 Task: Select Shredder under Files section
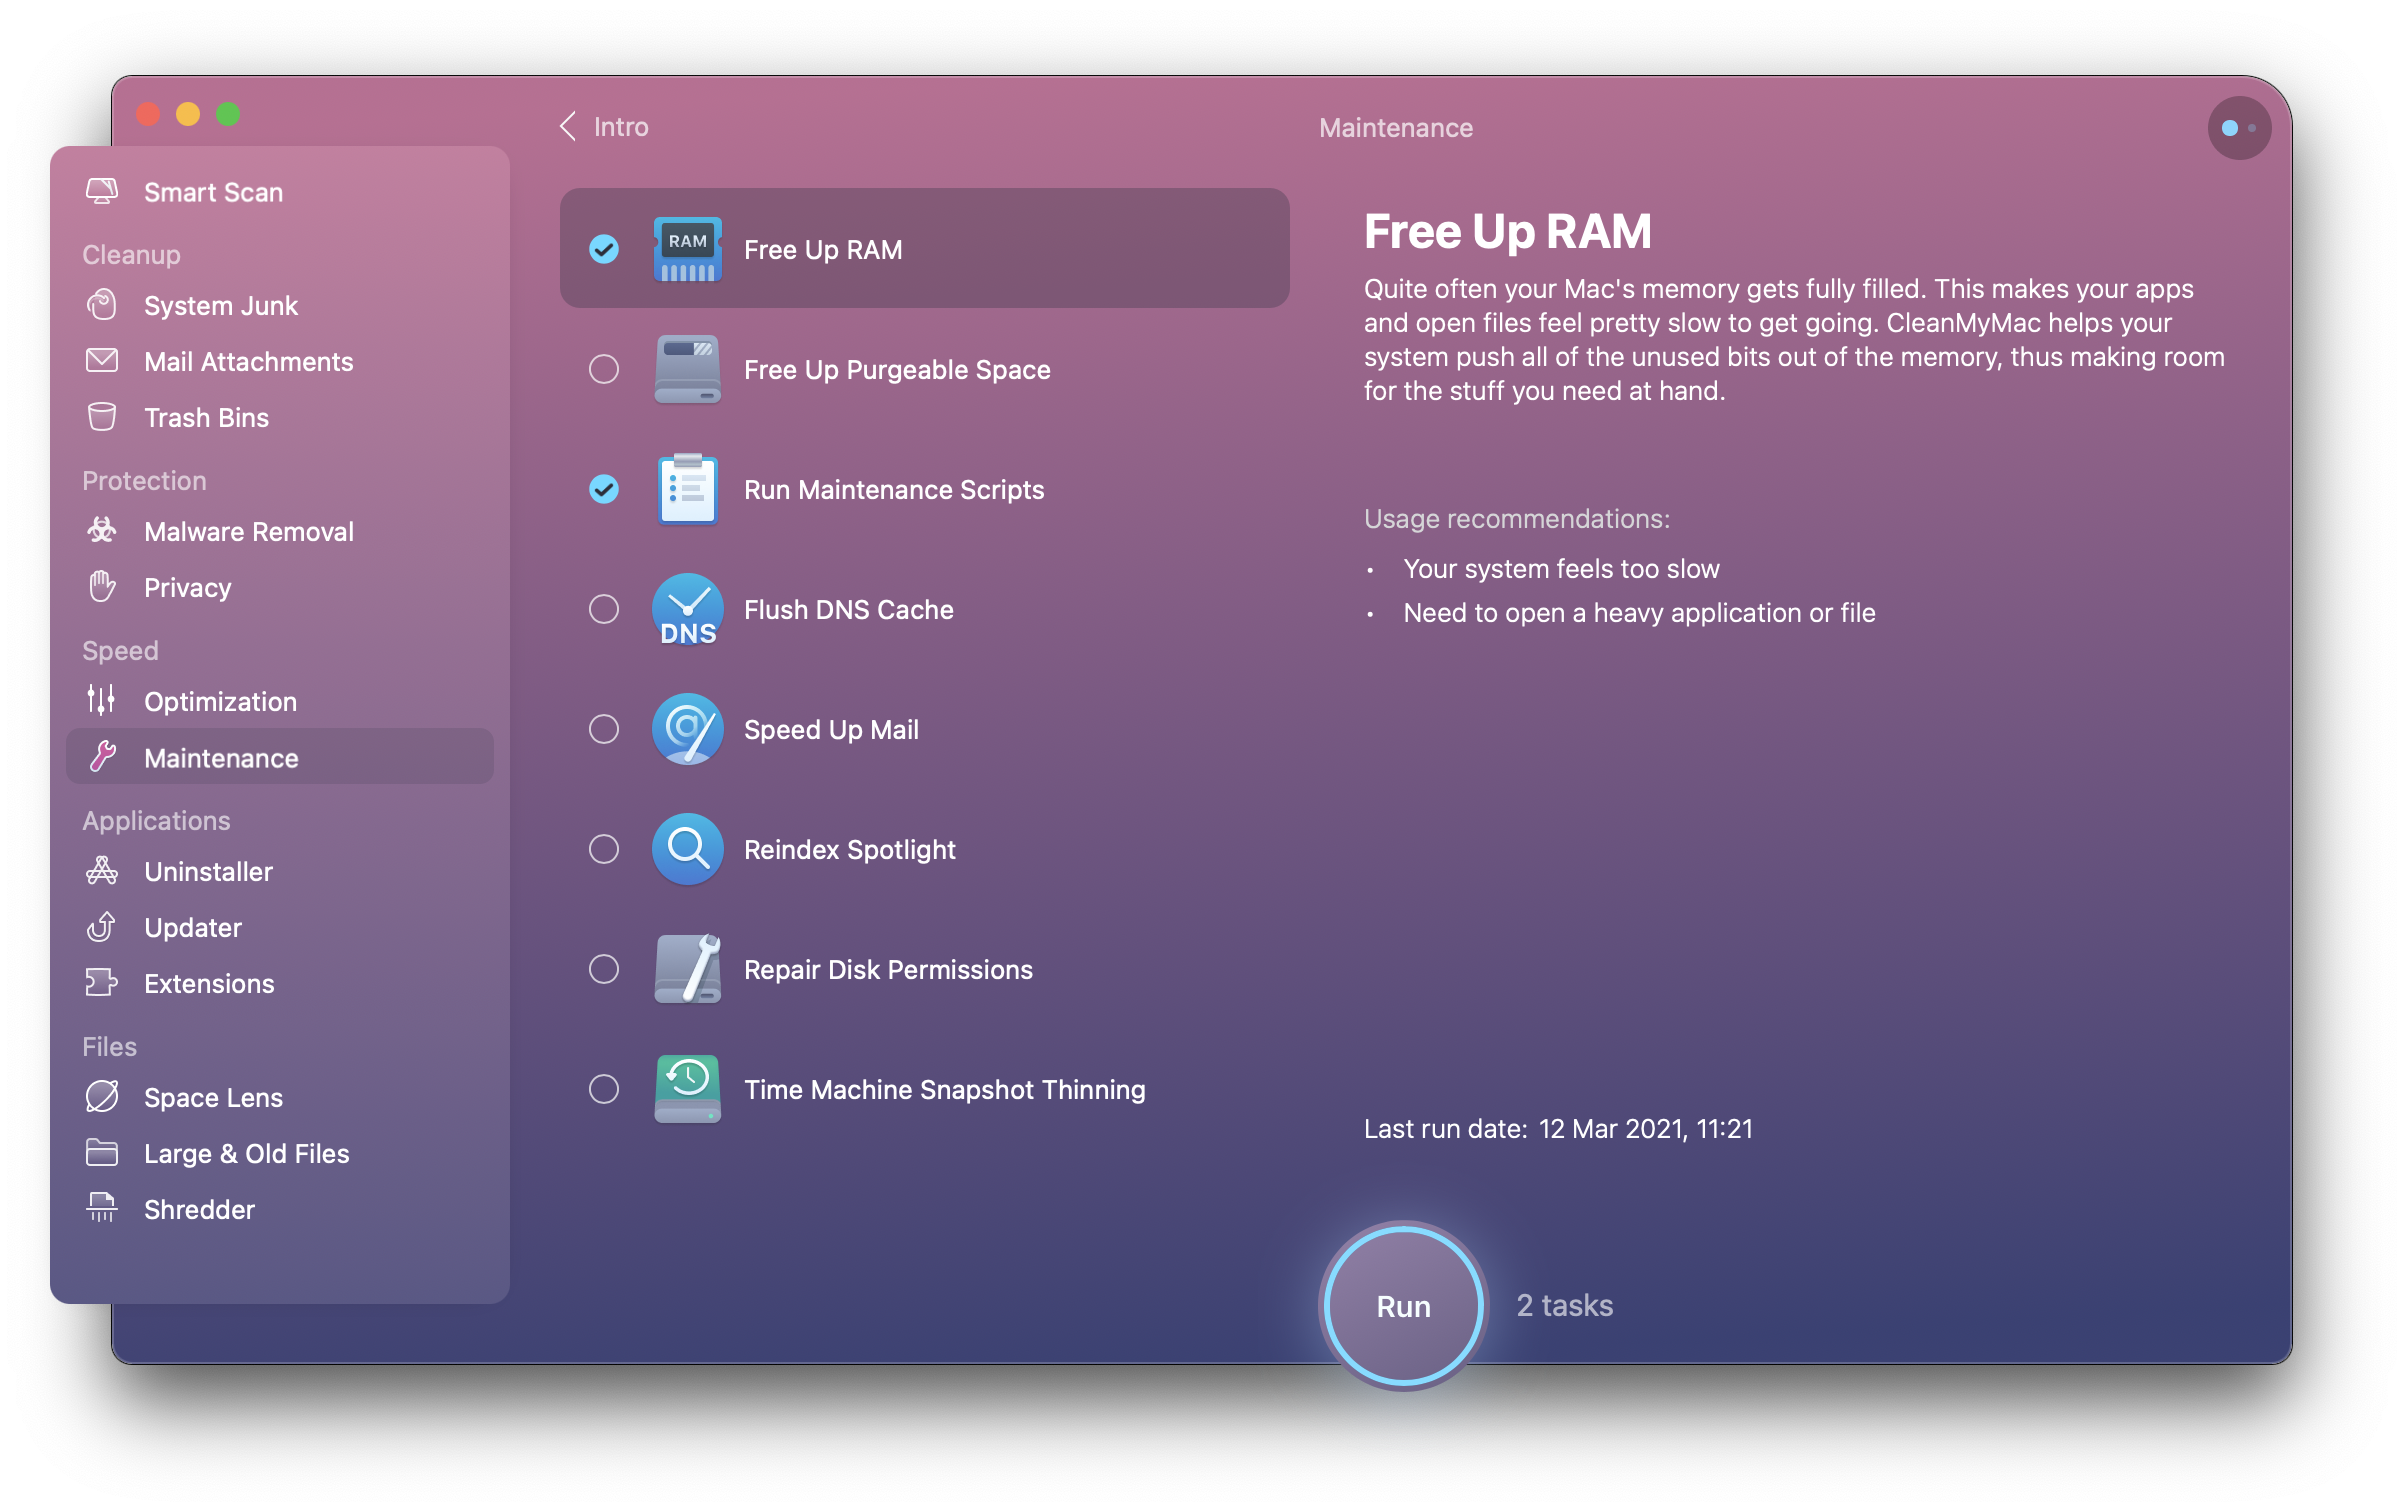click(199, 1207)
